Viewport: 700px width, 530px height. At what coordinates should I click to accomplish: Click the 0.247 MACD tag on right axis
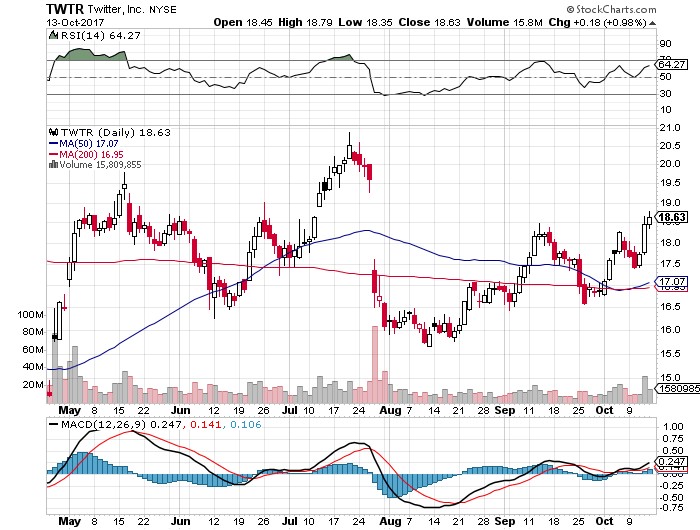tap(672, 462)
